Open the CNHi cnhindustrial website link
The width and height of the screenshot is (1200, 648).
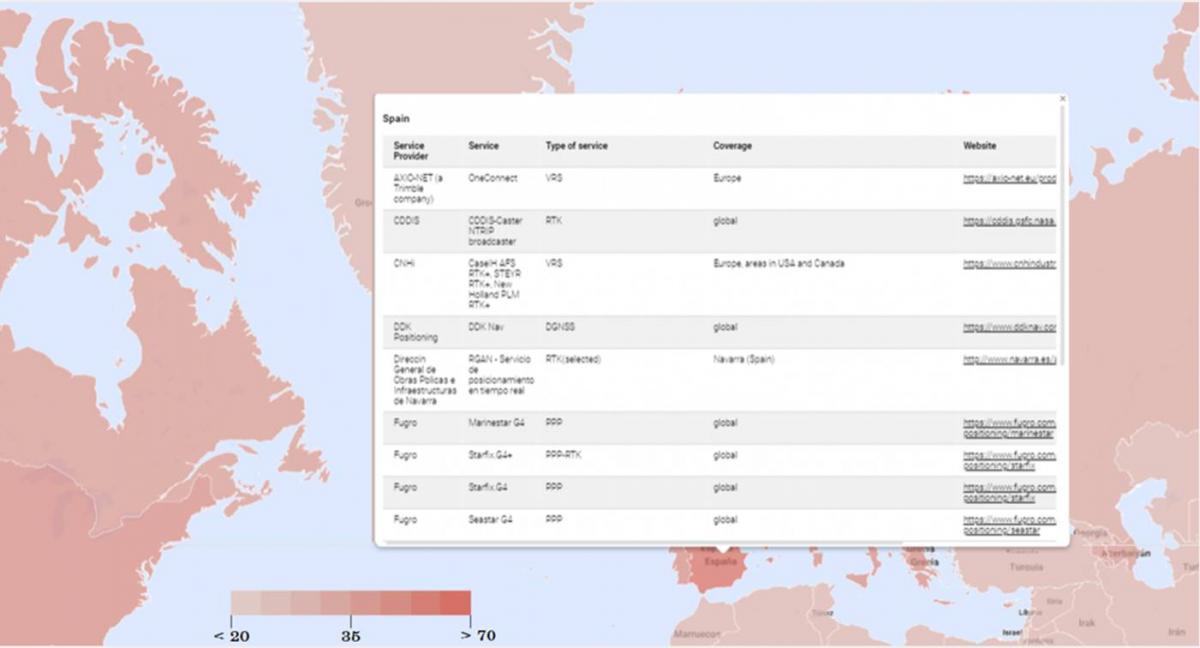pos(1009,264)
